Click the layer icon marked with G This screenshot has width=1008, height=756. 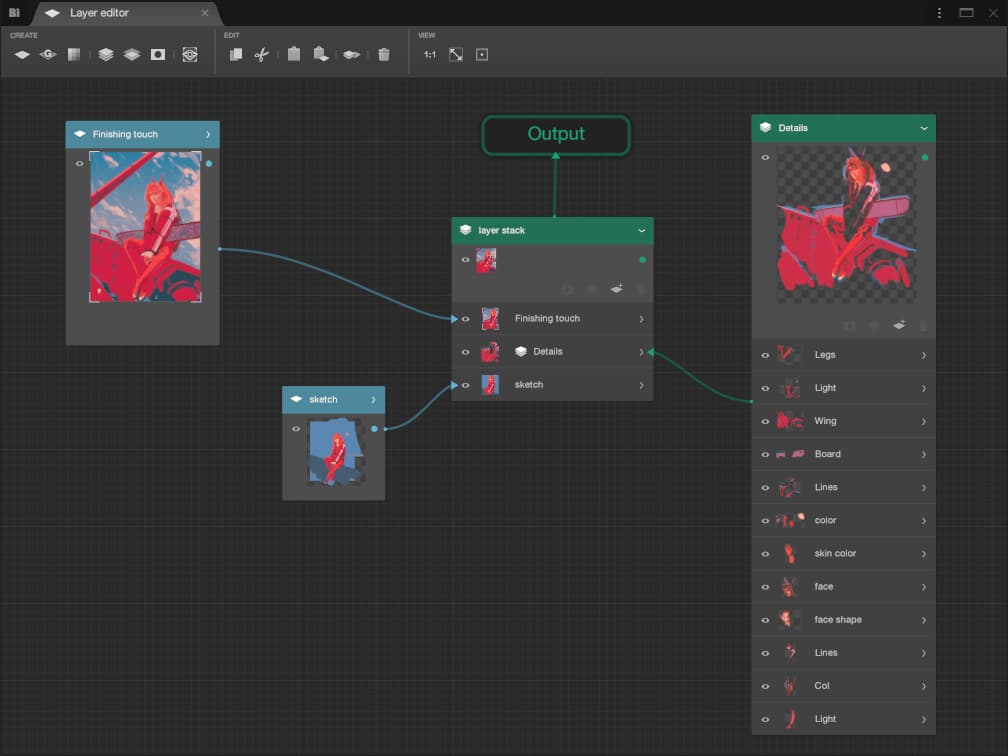click(x=48, y=55)
